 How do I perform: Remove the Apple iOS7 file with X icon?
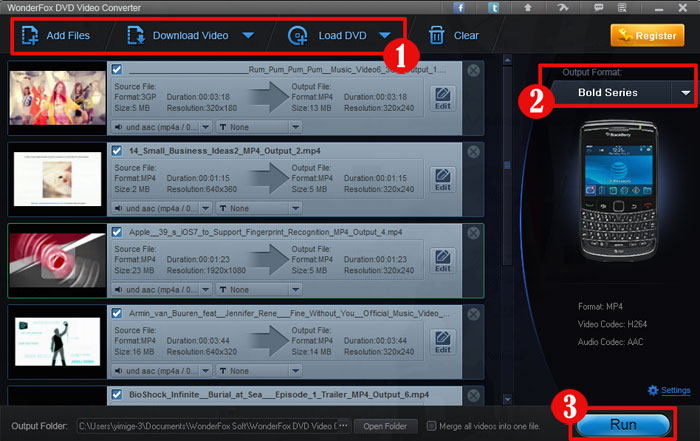point(474,233)
